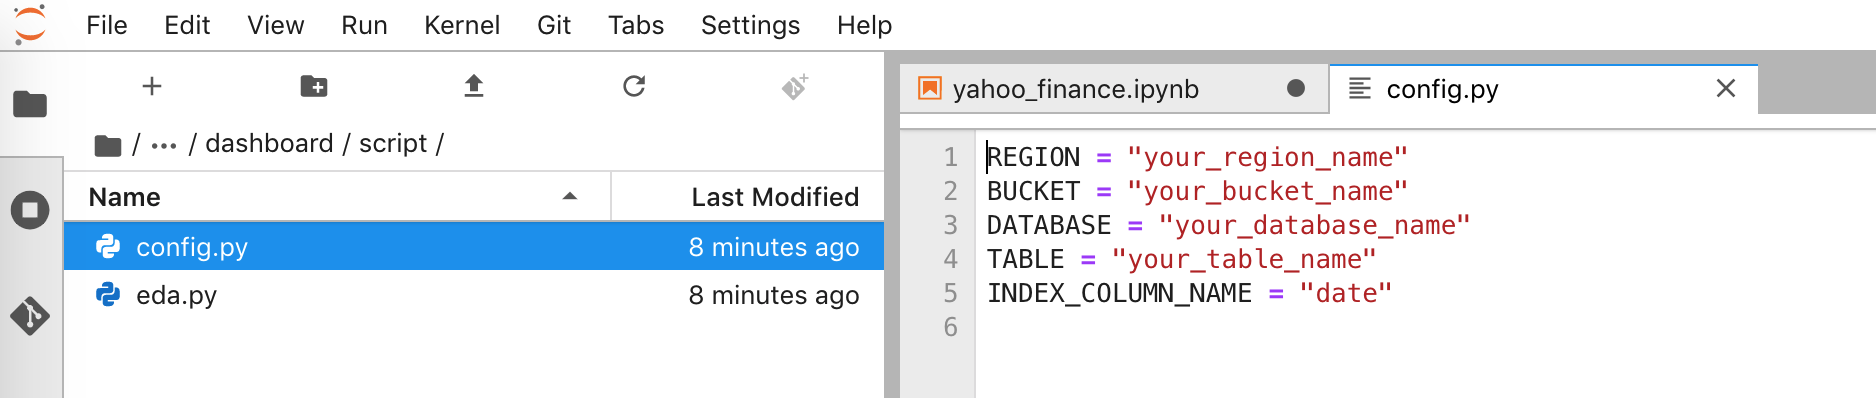Expand the collapsed breadcrumb ellipsis path

tap(164, 145)
